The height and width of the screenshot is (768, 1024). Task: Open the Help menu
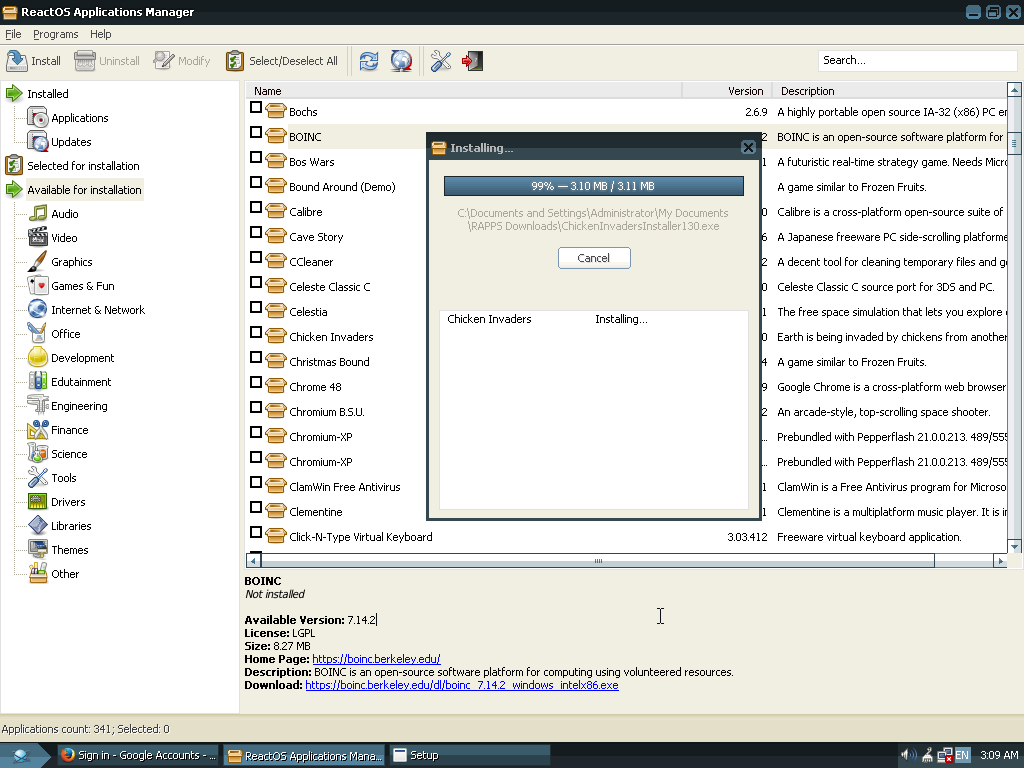tap(101, 34)
